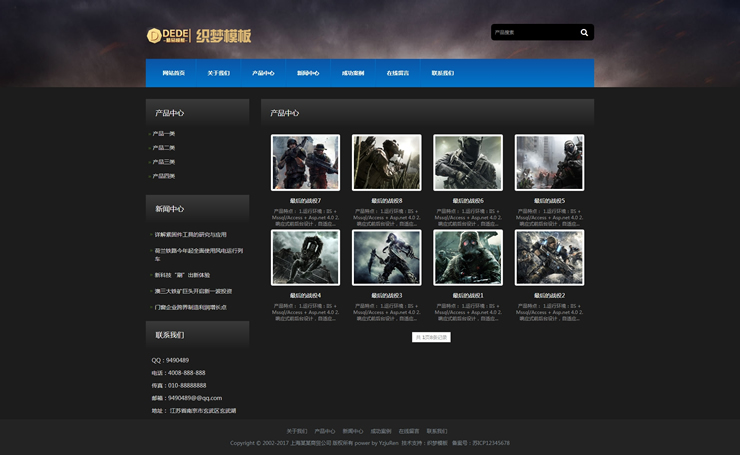Open the 网站首页 navigation tab
Viewport: 740px width, 455px height.
pos(173,73)
